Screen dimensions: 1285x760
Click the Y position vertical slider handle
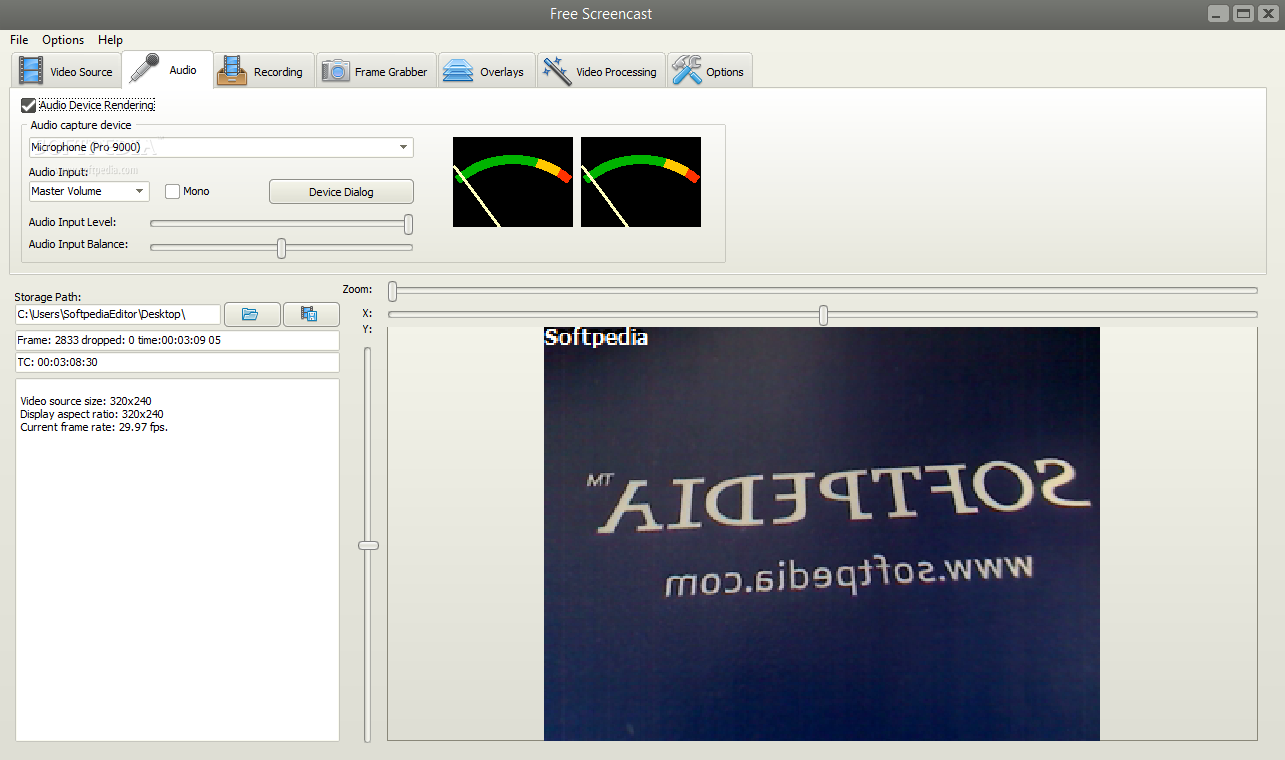click(x=369, y=545)
